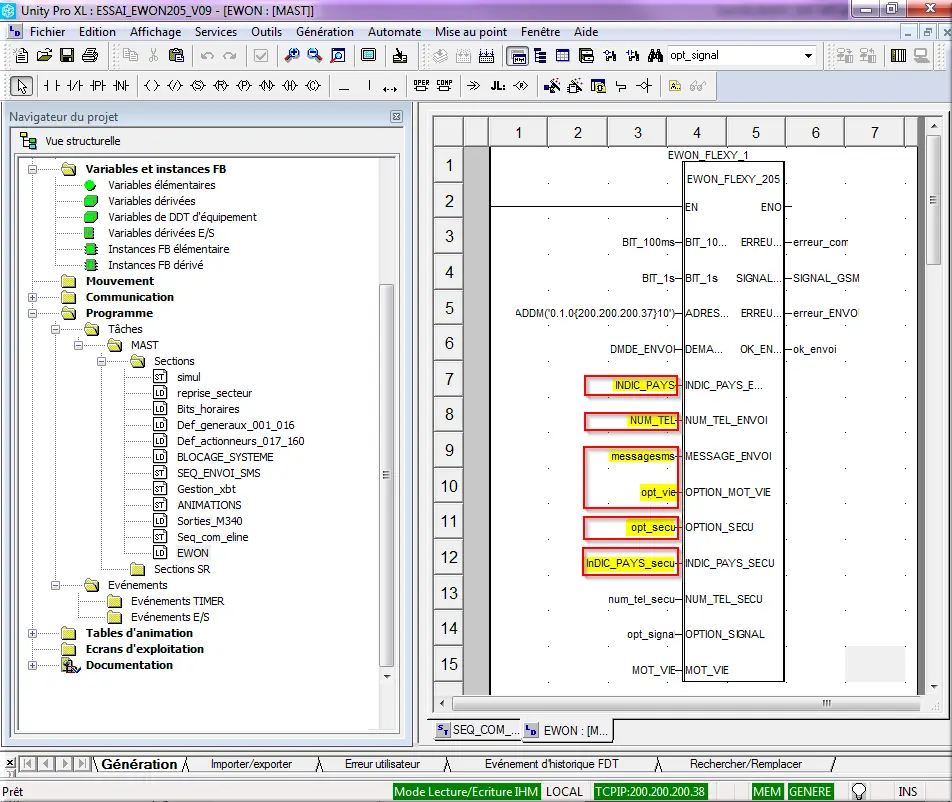
Task: Click the binoculars Search icon
Action: click(655, 56)
